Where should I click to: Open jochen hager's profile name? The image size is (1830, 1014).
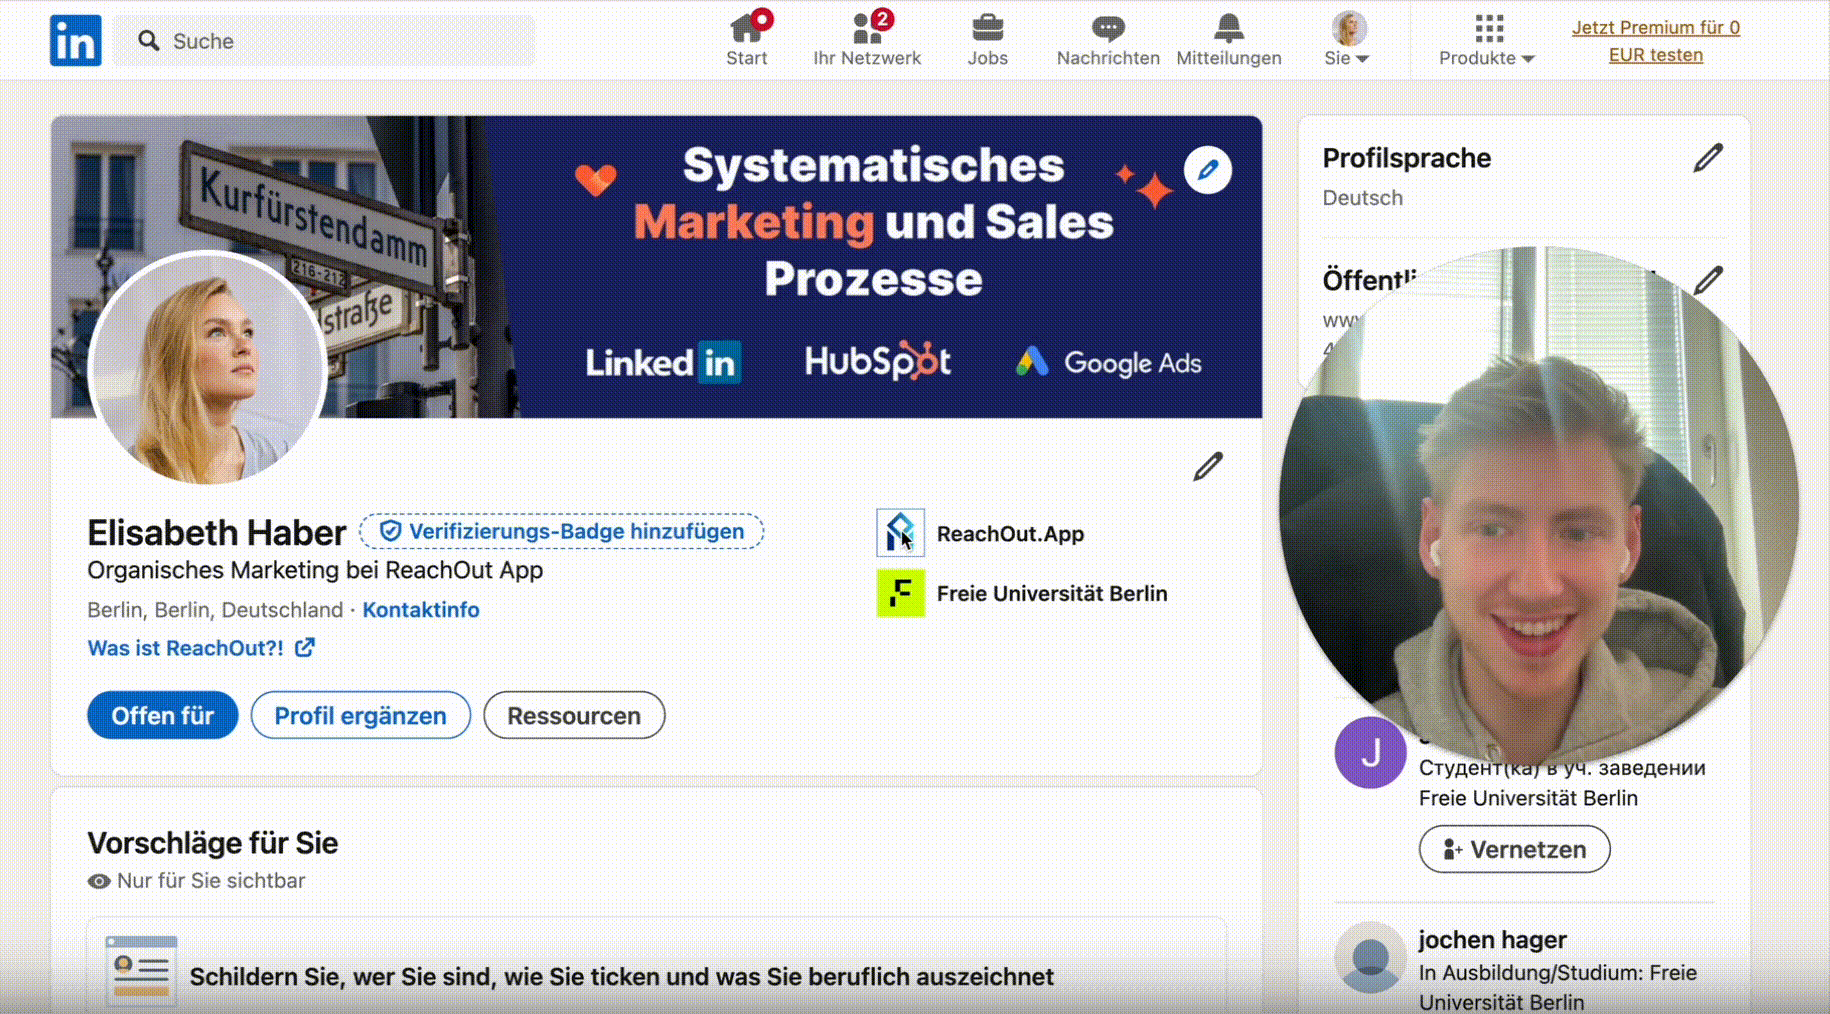(1492, 940)
